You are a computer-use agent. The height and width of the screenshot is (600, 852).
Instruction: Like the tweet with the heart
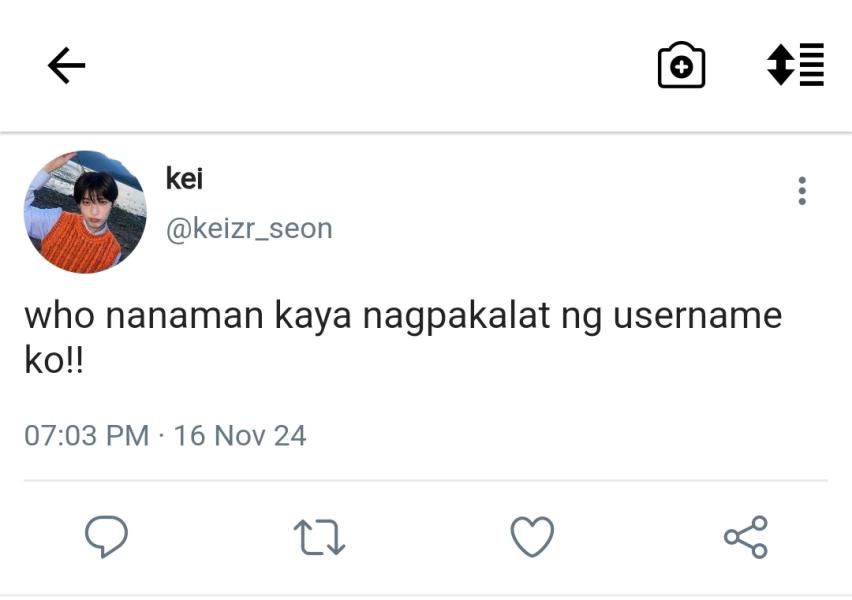(x=532, y=537)
